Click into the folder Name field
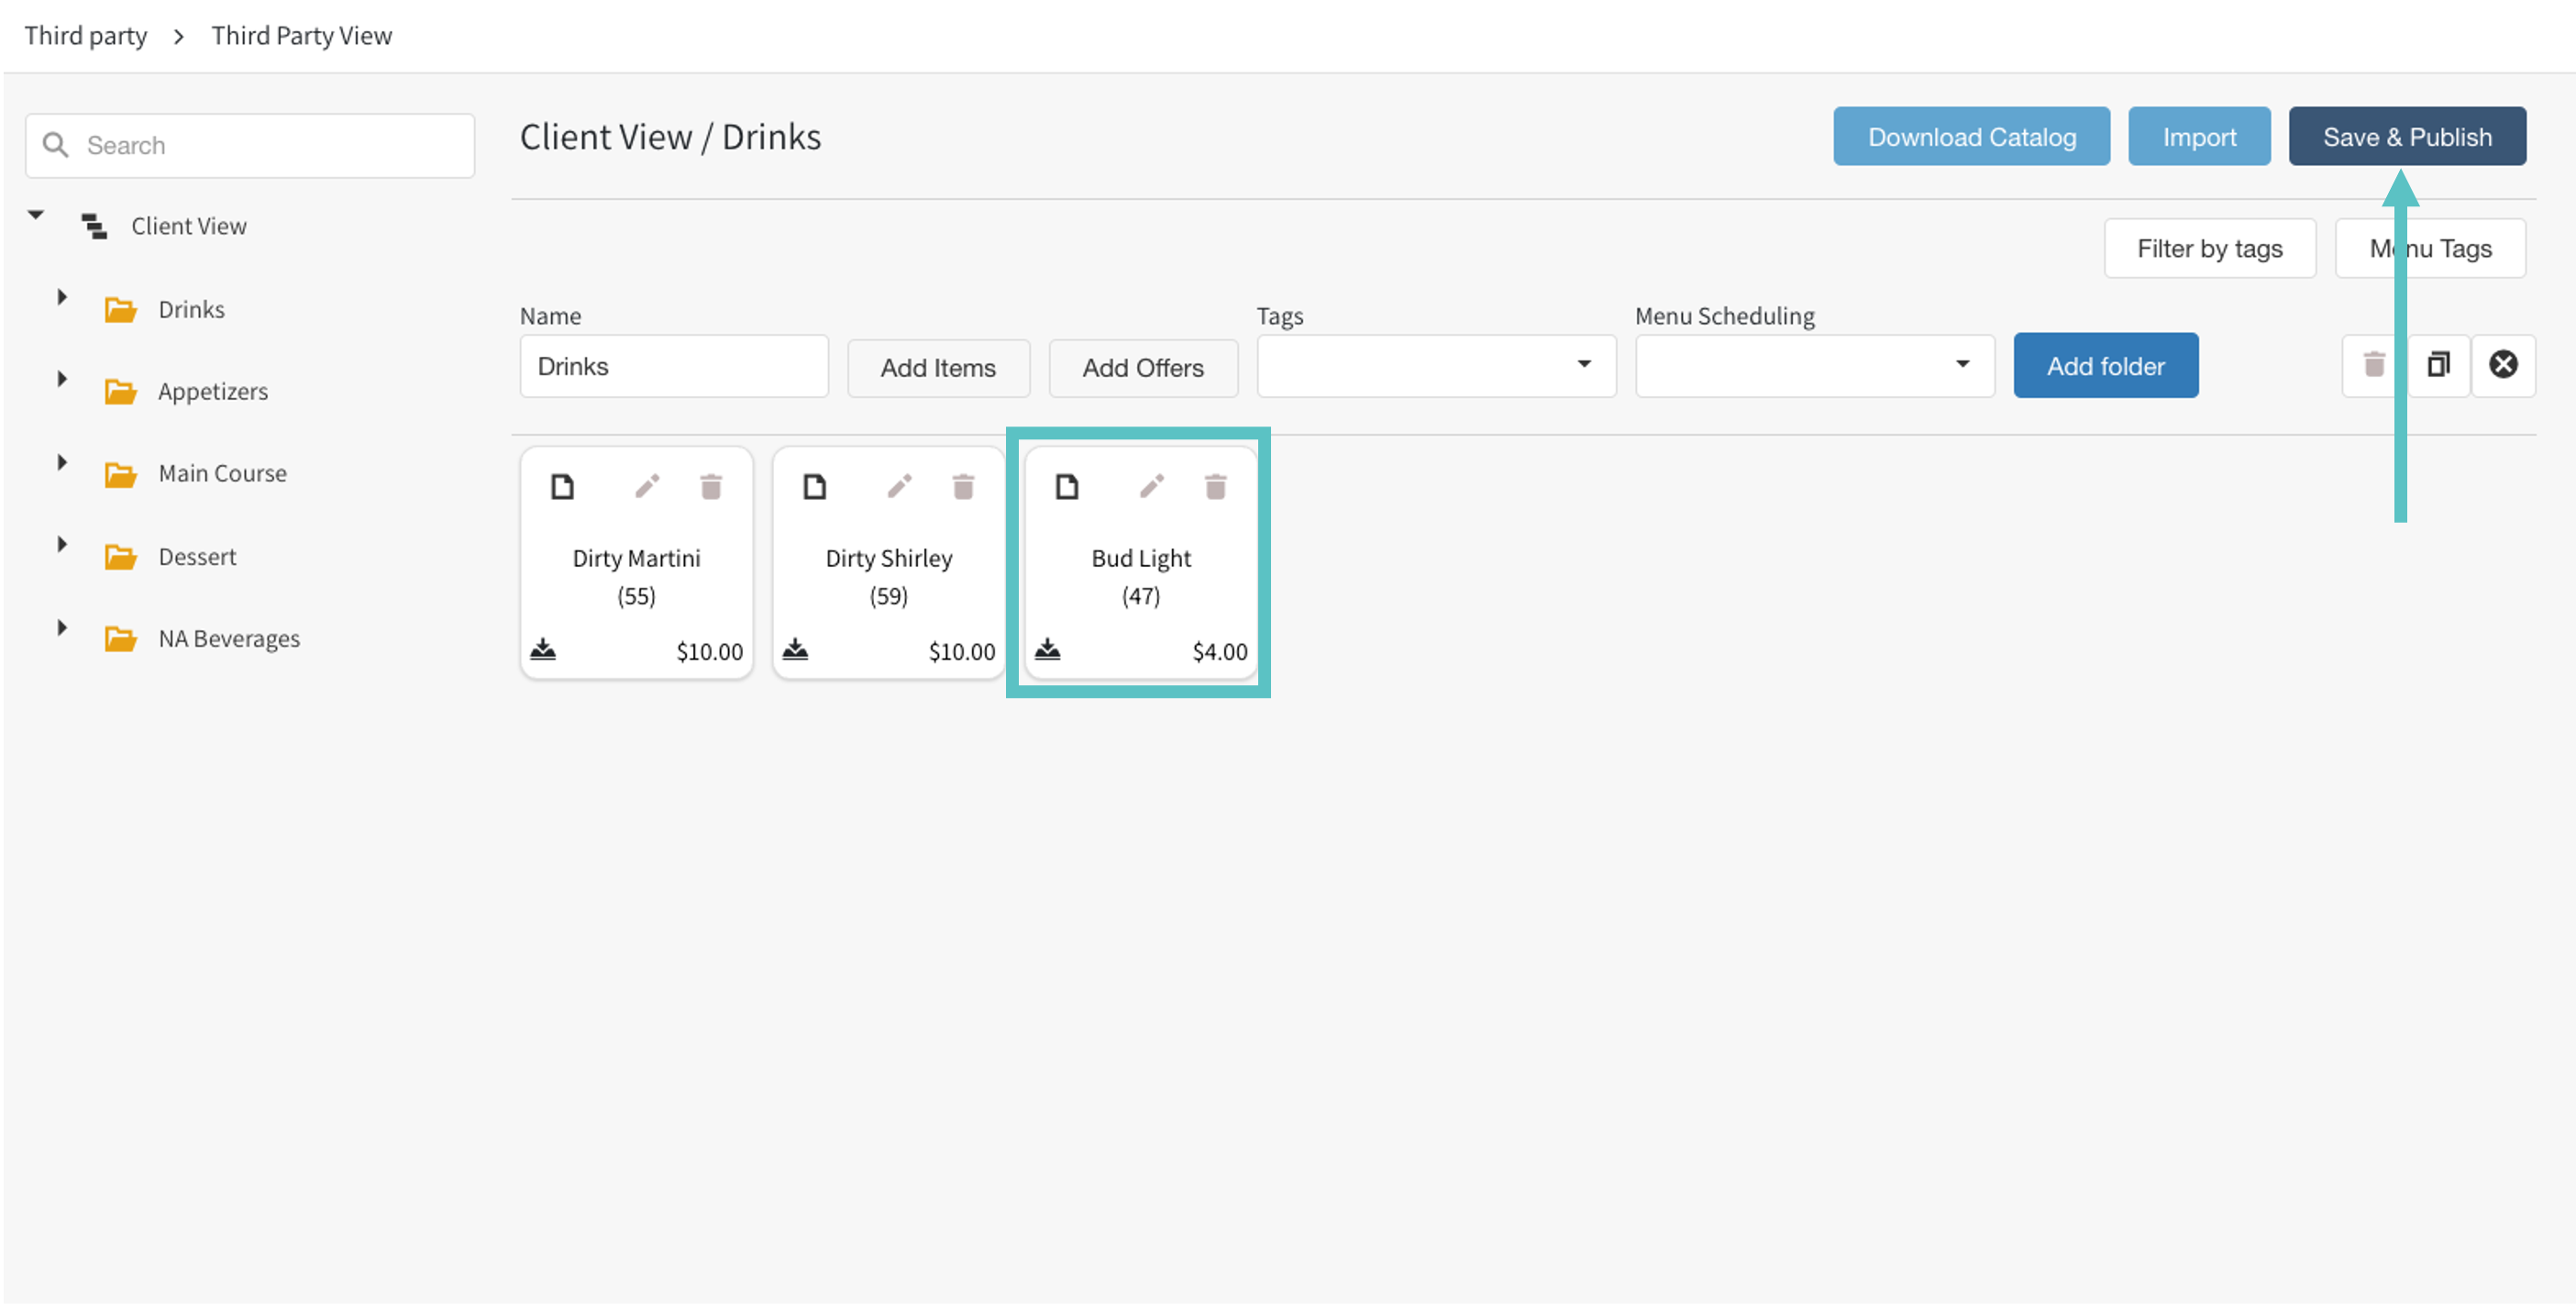2576x1307 pixels. pyautogui.click(x=673, y=366)
